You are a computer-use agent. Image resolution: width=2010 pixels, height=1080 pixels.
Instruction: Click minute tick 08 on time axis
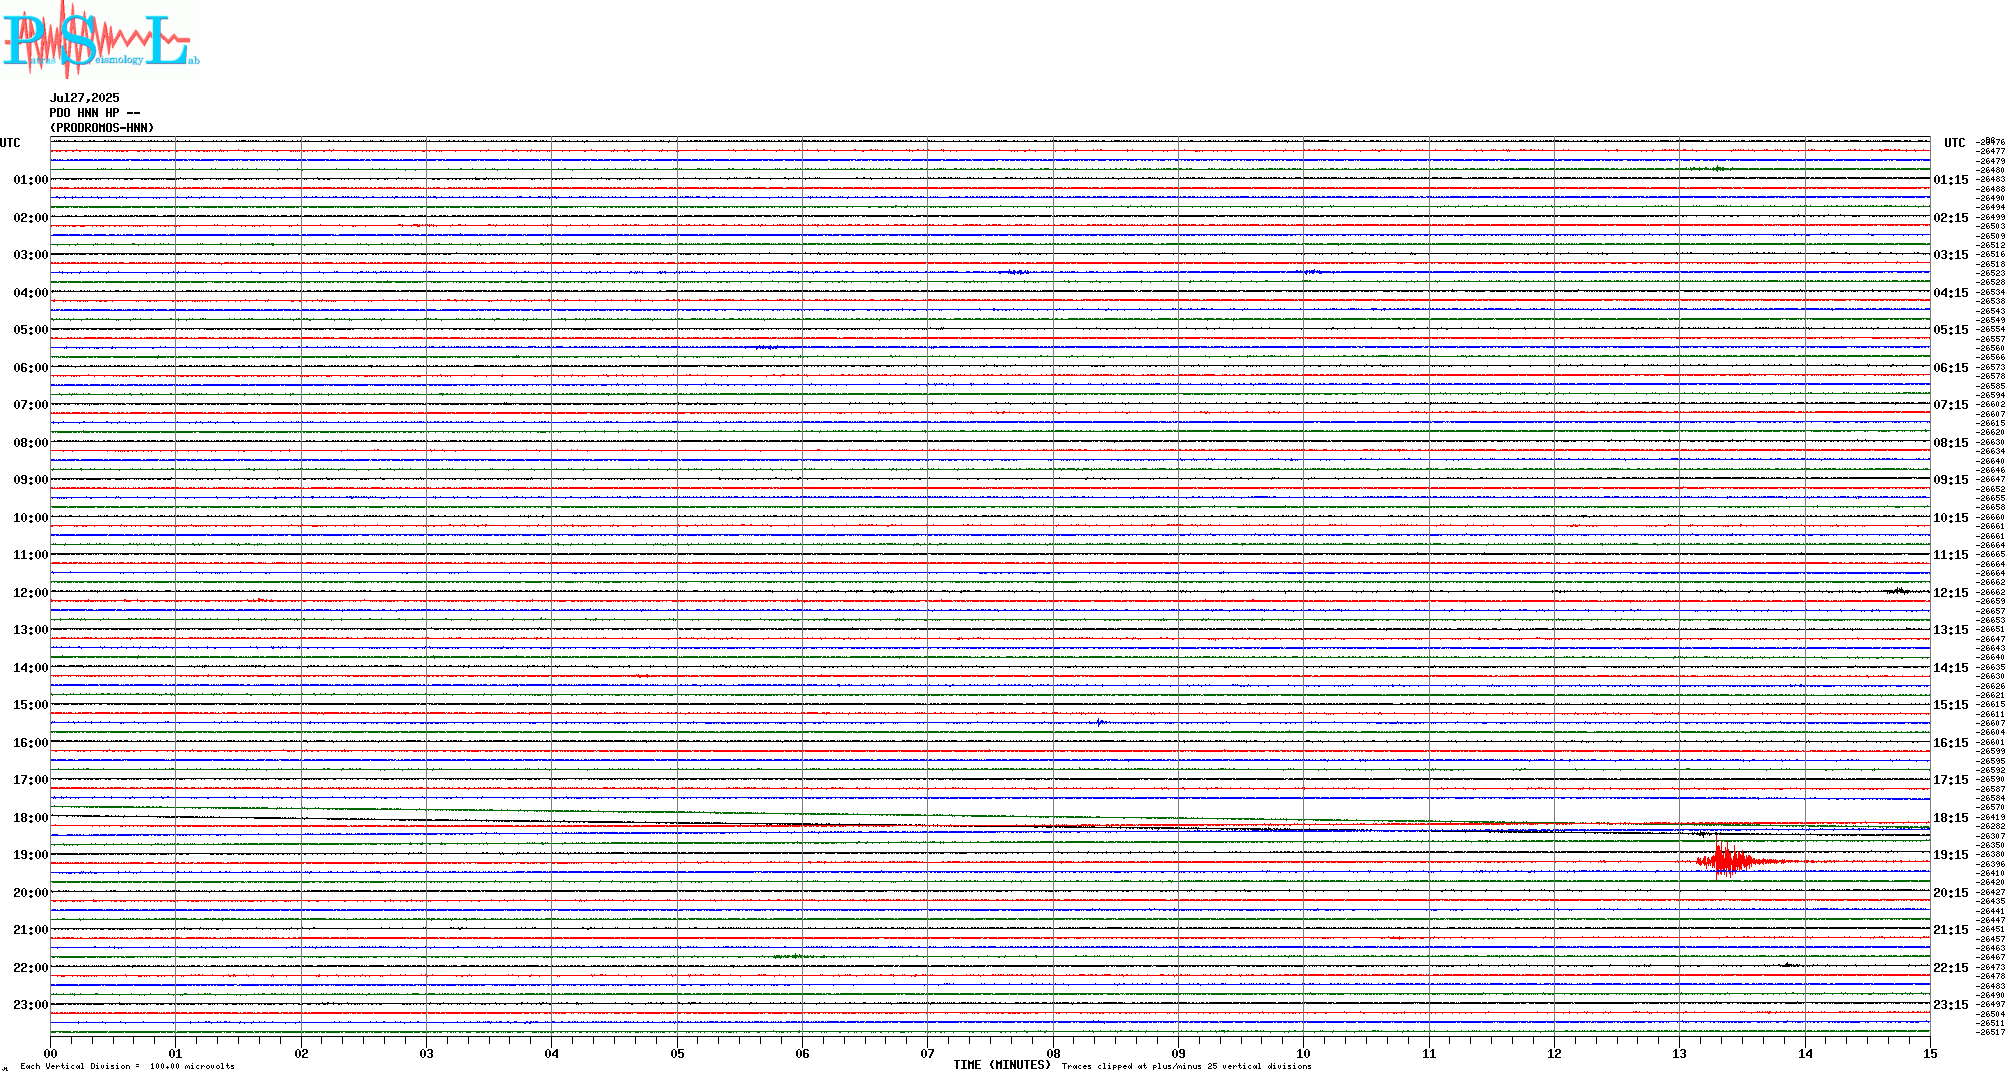coord(1054,1053)
